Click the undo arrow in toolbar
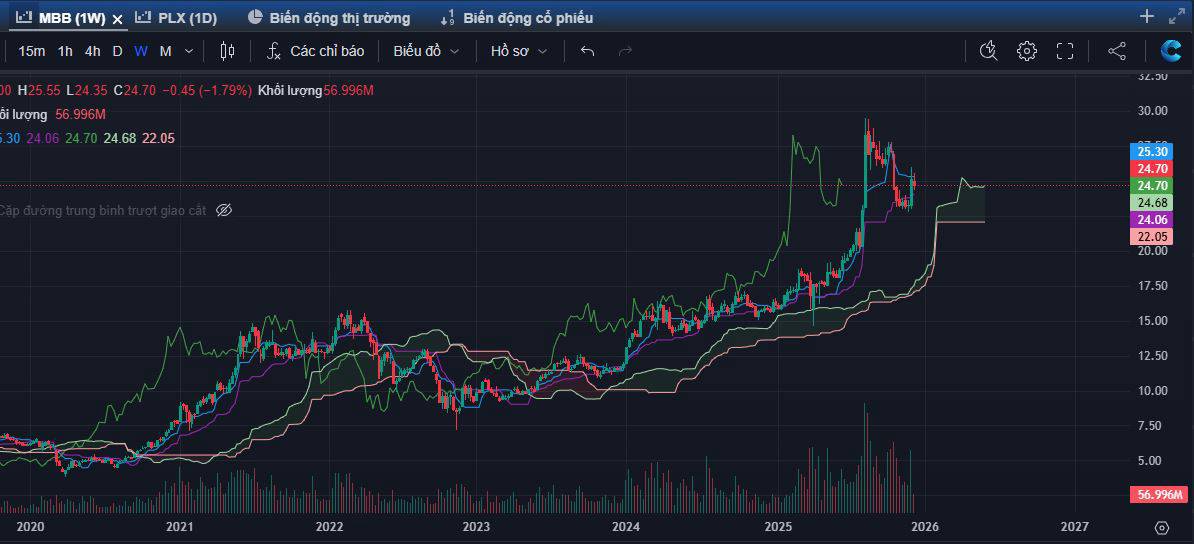This screenshot has height=544, width=1194. pos(587,51)
